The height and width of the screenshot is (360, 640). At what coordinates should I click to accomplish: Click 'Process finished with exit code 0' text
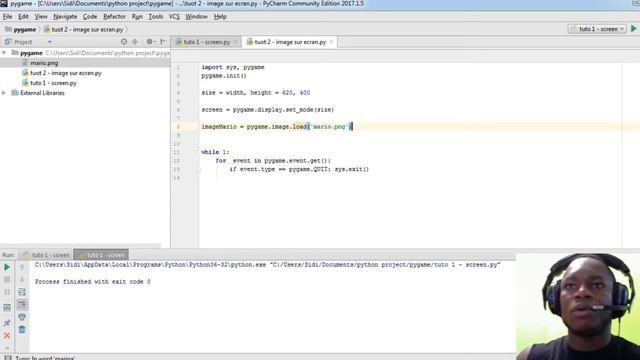93,282
